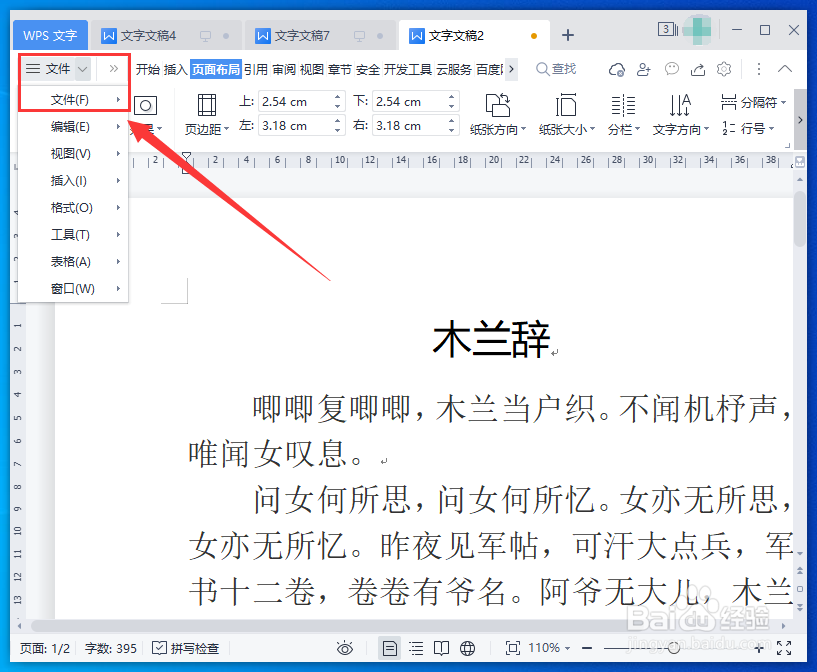Image resolution: width=817 pixels, height=672 pixels.
Task: Expand the 文件 menu button chevron
Action: pyautogui.click(x=82, y=68)
